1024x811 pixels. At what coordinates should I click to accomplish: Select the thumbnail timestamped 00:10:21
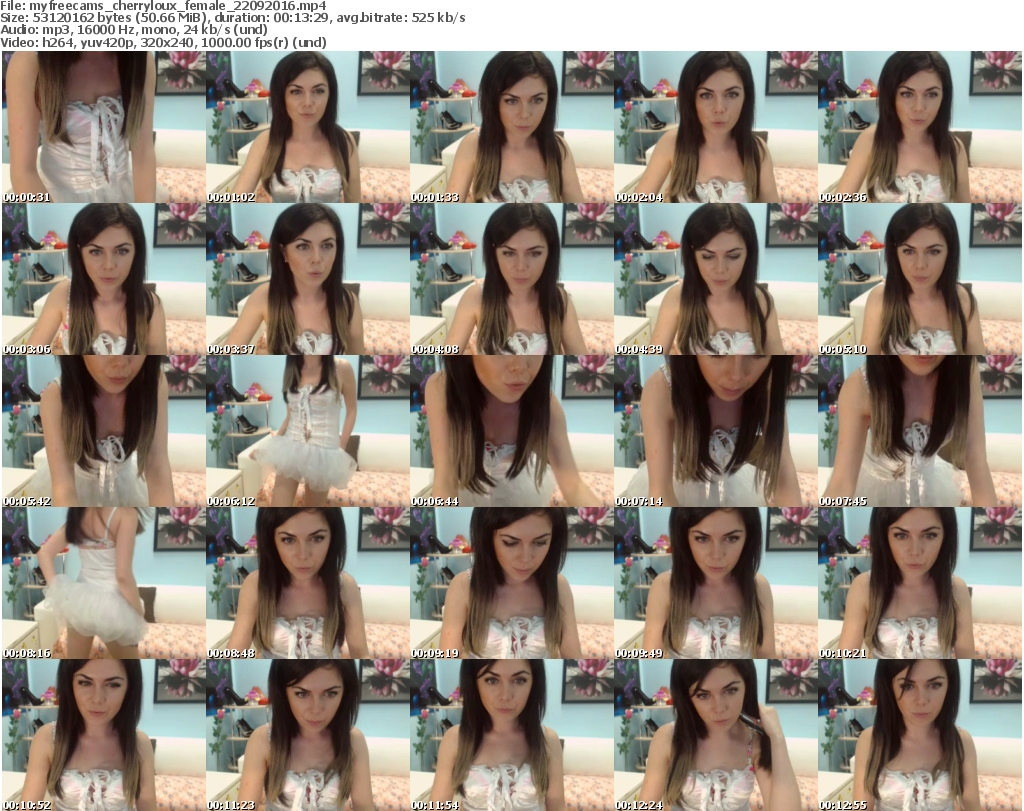[920, 583]
